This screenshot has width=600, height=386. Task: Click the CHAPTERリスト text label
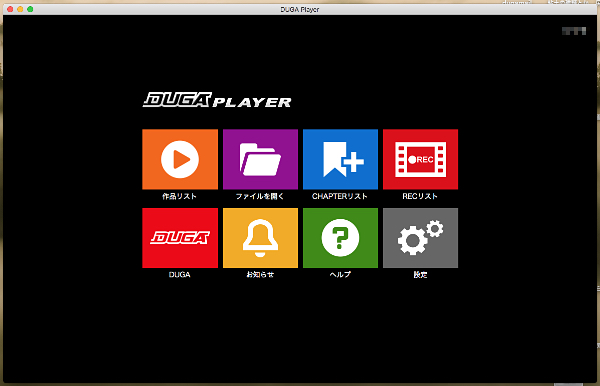click(340, 196)
